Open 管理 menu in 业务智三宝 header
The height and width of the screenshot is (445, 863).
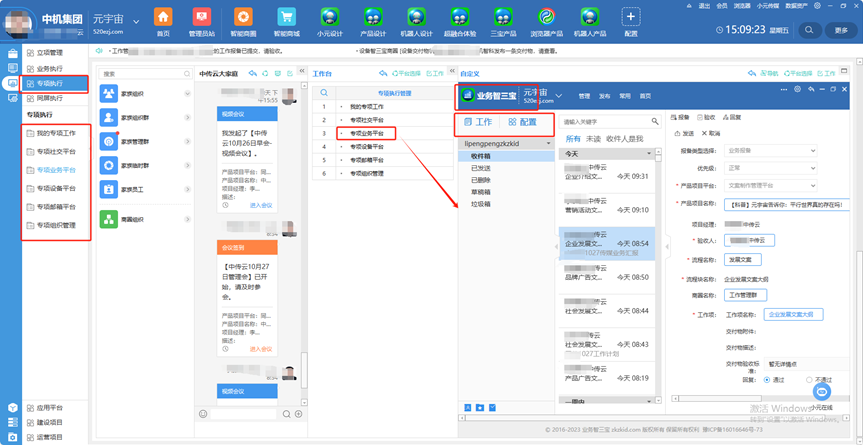[x=584, y=96]
